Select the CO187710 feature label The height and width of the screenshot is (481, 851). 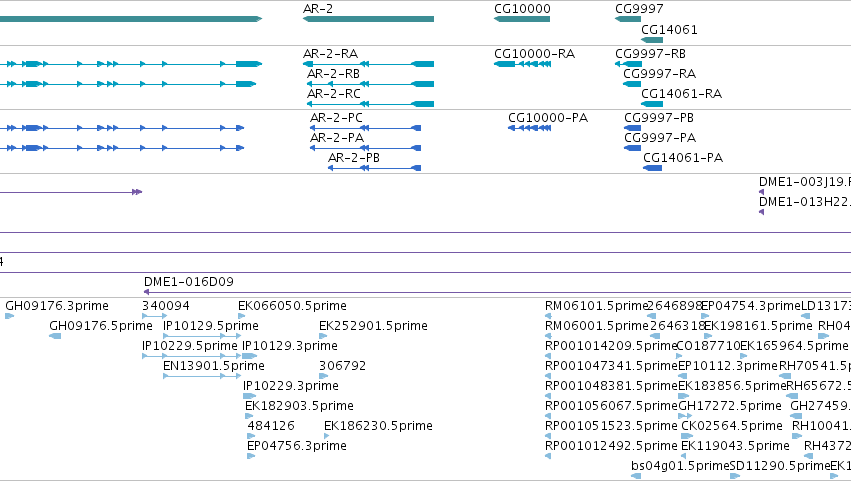[708, 346]
